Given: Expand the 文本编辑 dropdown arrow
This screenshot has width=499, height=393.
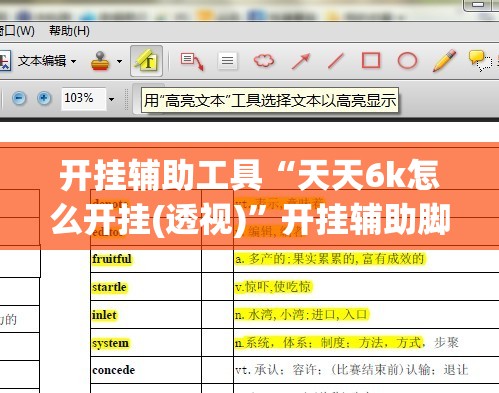Looking at the screenshot, I should [x=74, y=61].
